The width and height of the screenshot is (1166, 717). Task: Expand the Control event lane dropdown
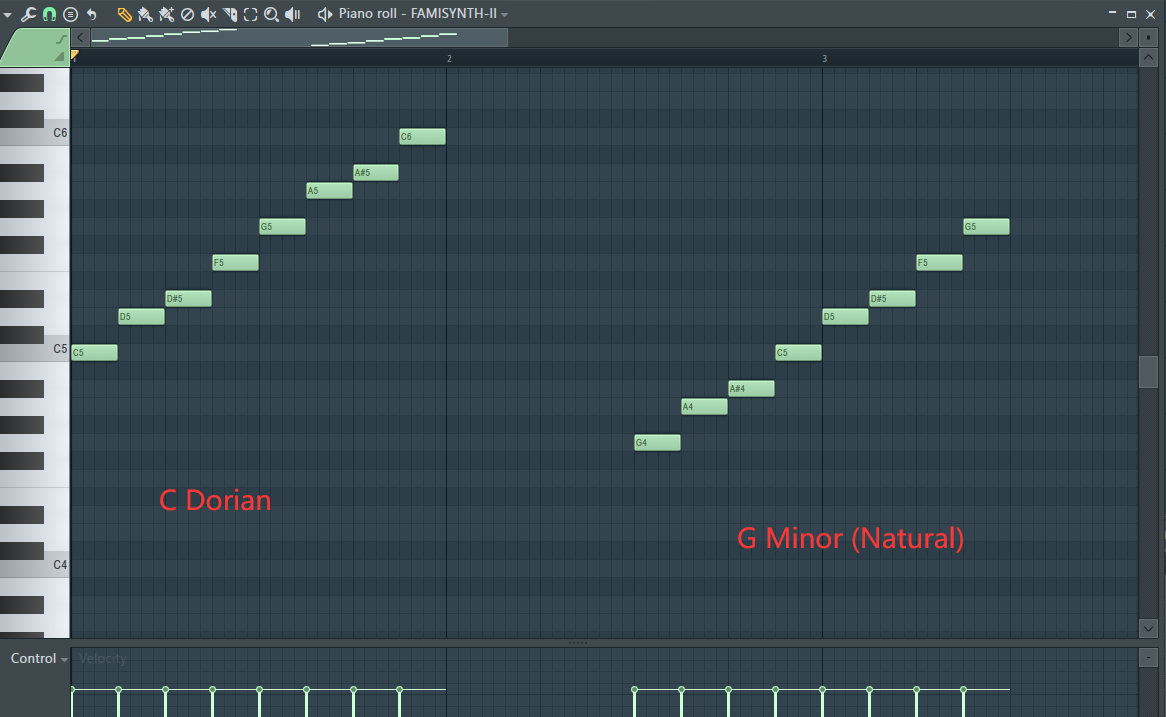tap(64, 660)
